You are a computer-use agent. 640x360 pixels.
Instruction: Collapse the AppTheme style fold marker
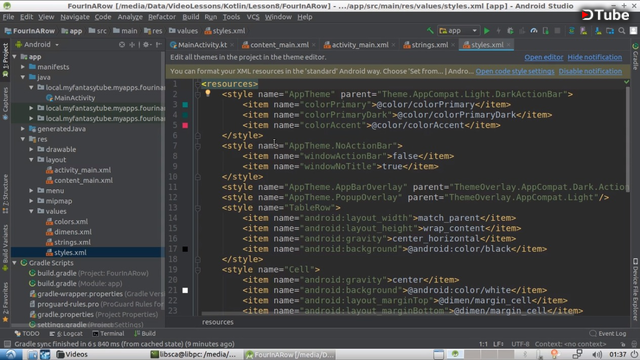[x=198, y=94]
